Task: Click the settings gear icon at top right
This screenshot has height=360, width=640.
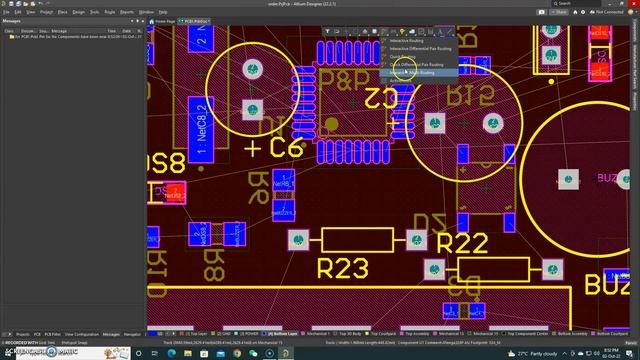Action: [583, 12]
